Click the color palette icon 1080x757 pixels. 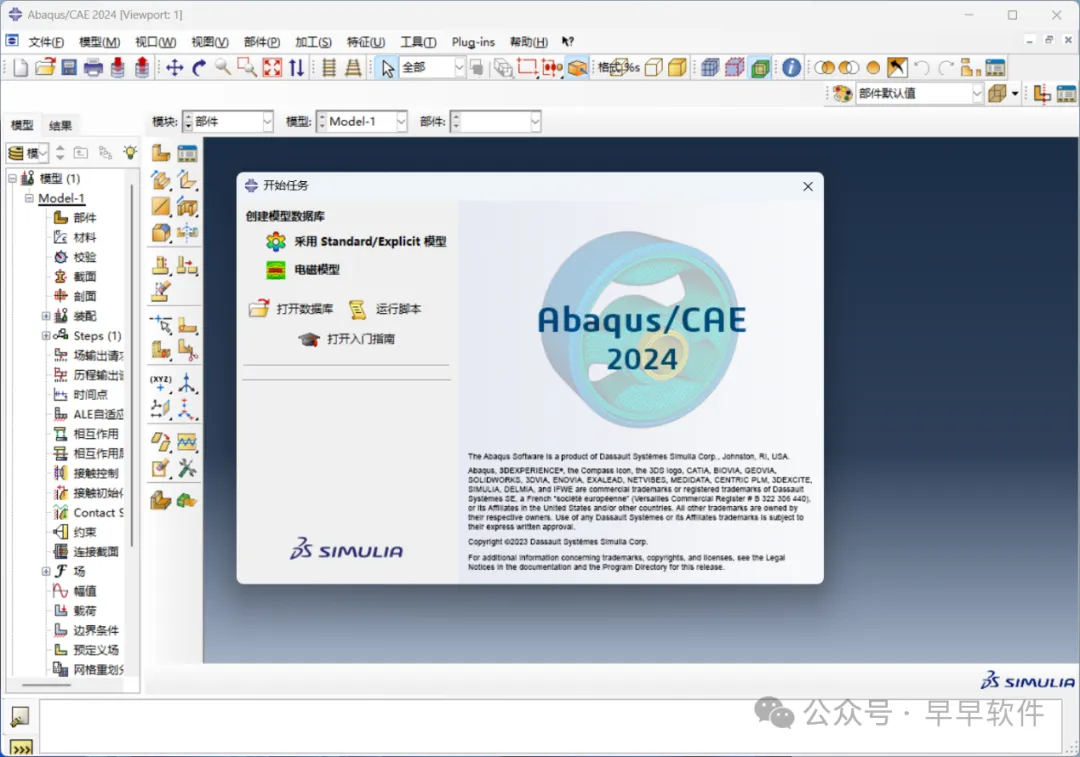(x=842, y=93)
